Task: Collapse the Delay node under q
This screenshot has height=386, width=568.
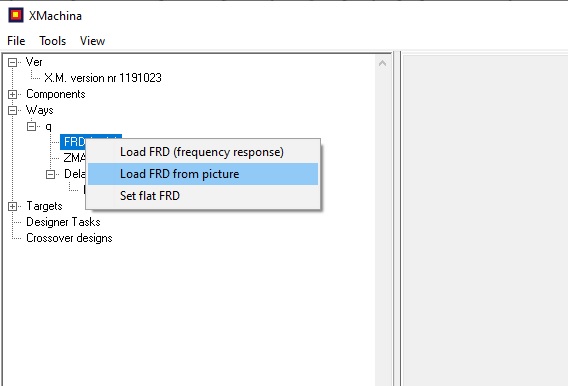Action: pos(50,175)
